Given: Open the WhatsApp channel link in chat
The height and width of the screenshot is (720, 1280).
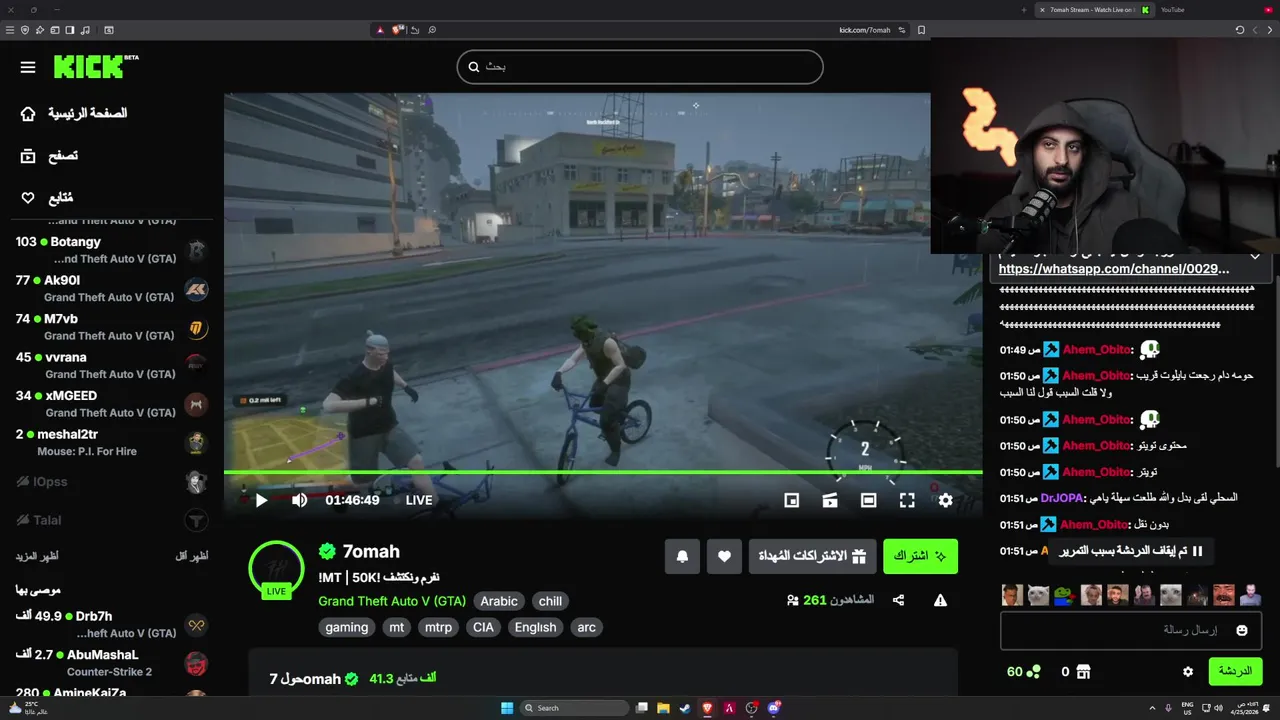Looking at the screenshot, I should click(1114, 269).
